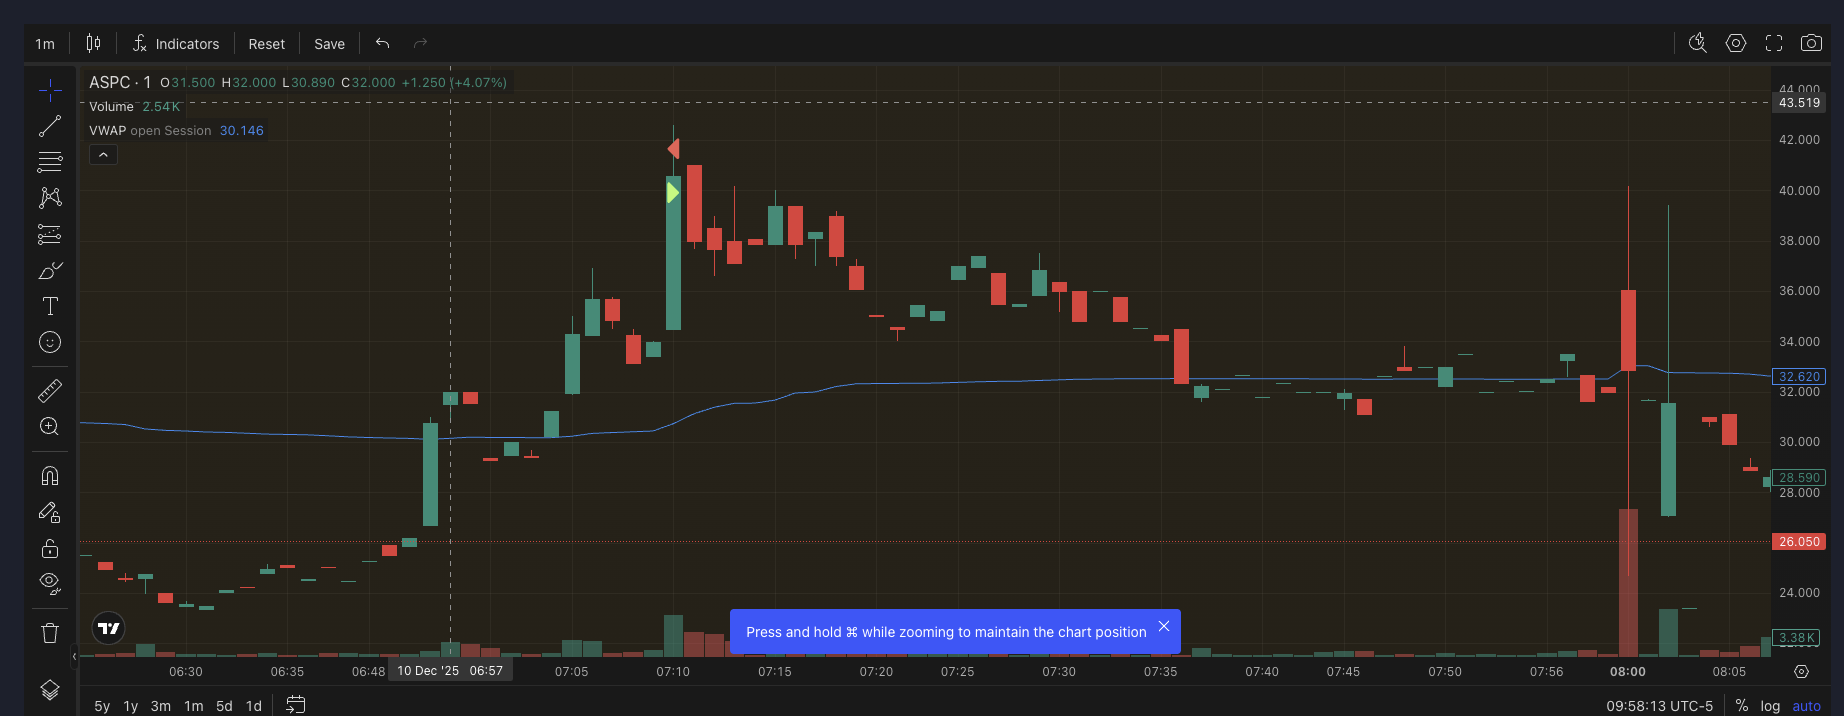Enter fullscreen mode
The image size is (1844, 716).
1774,43
